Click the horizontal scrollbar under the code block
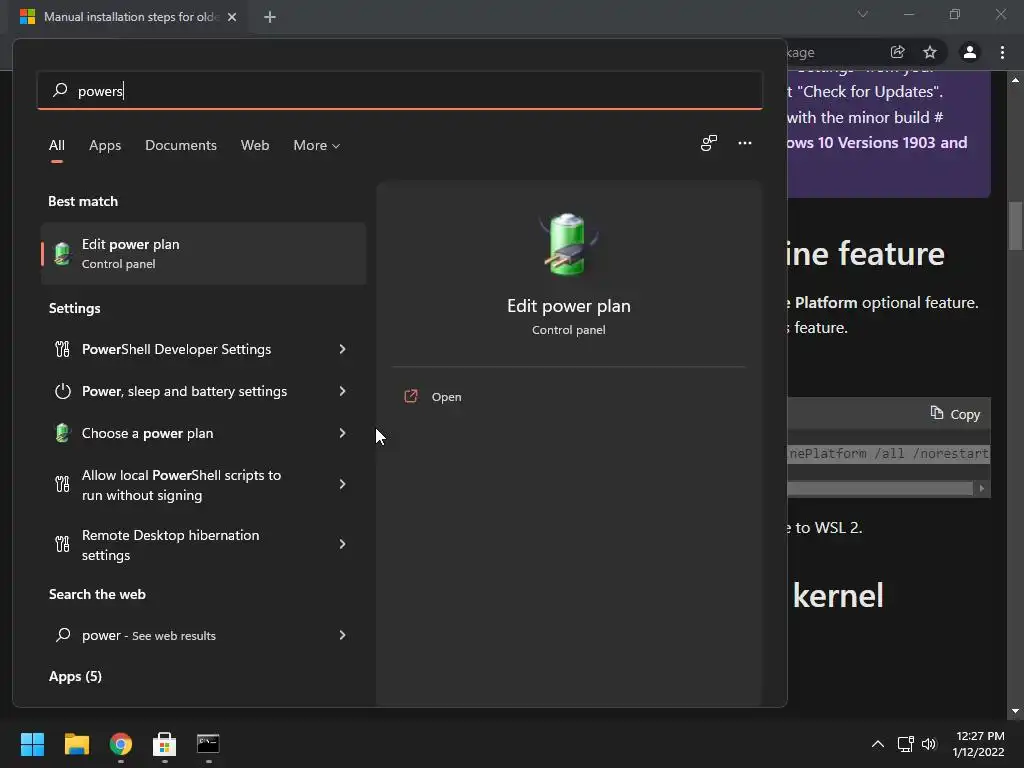The width and height of the screenshot is (1024, 768). coord(879,488)
